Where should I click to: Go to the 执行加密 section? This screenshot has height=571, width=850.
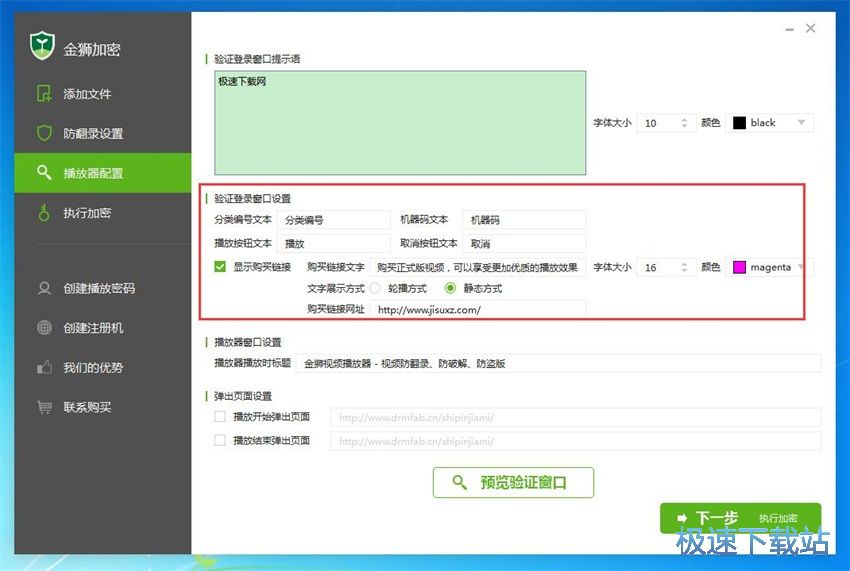tap(102, 213)
